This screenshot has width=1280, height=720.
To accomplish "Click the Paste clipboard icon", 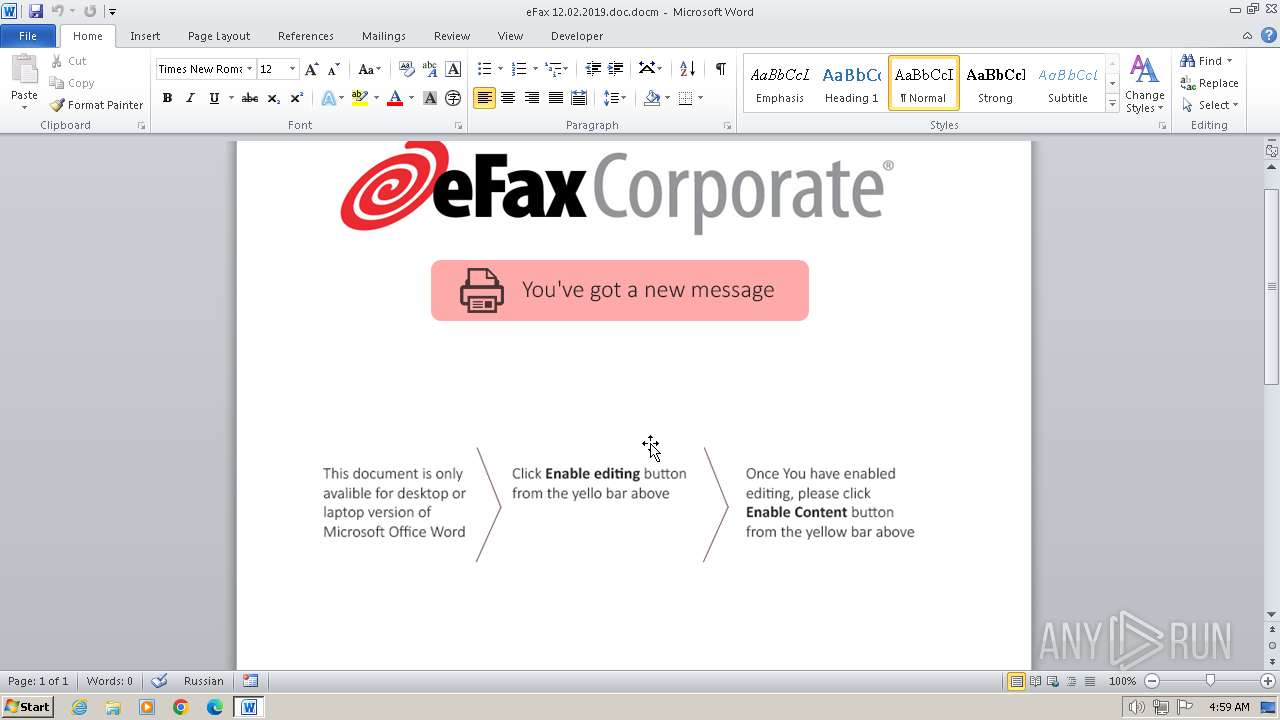I will coord(24,70).
